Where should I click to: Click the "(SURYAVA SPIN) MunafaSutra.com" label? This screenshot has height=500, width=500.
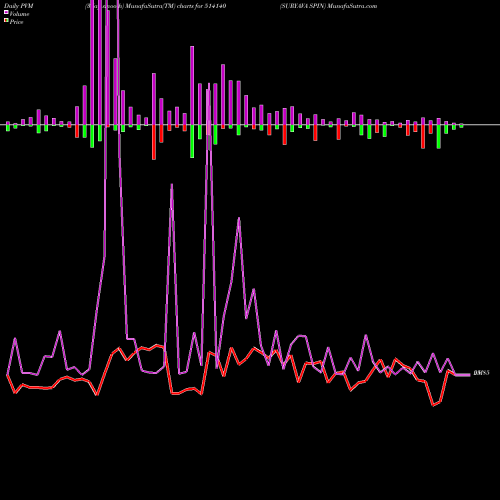coord(328,6)
